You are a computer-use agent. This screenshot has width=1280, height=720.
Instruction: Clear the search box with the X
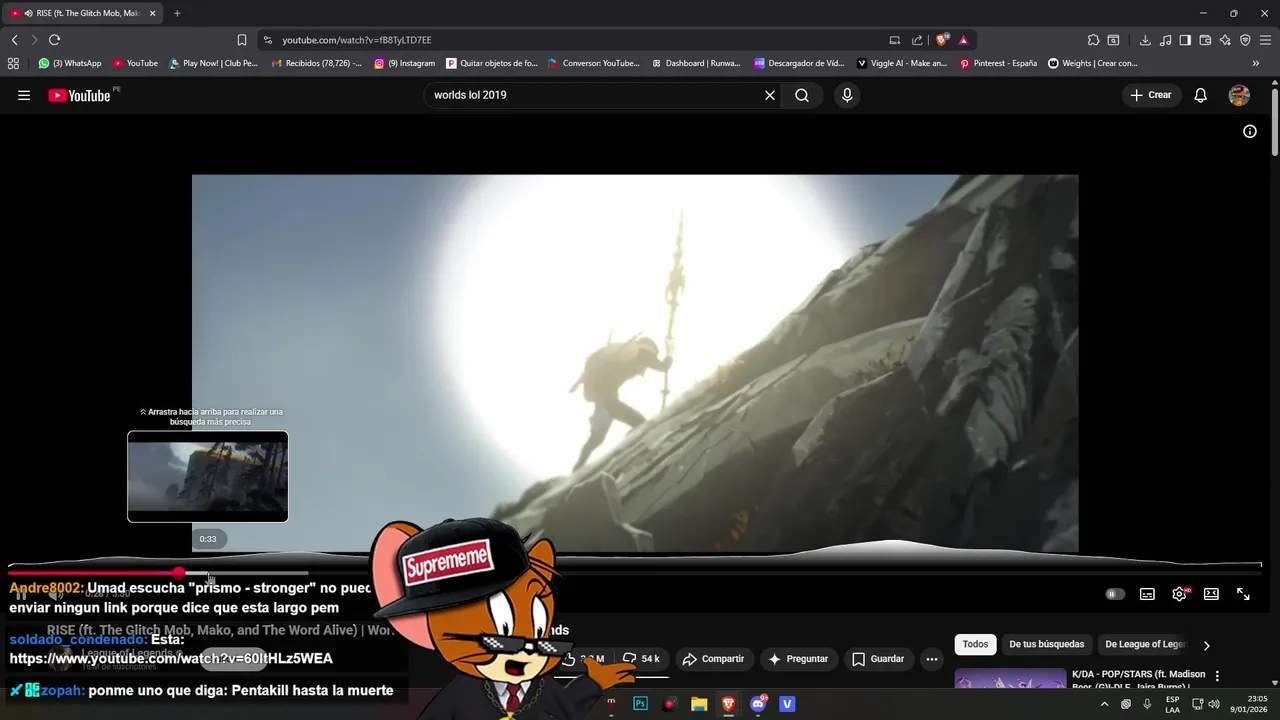770,95
